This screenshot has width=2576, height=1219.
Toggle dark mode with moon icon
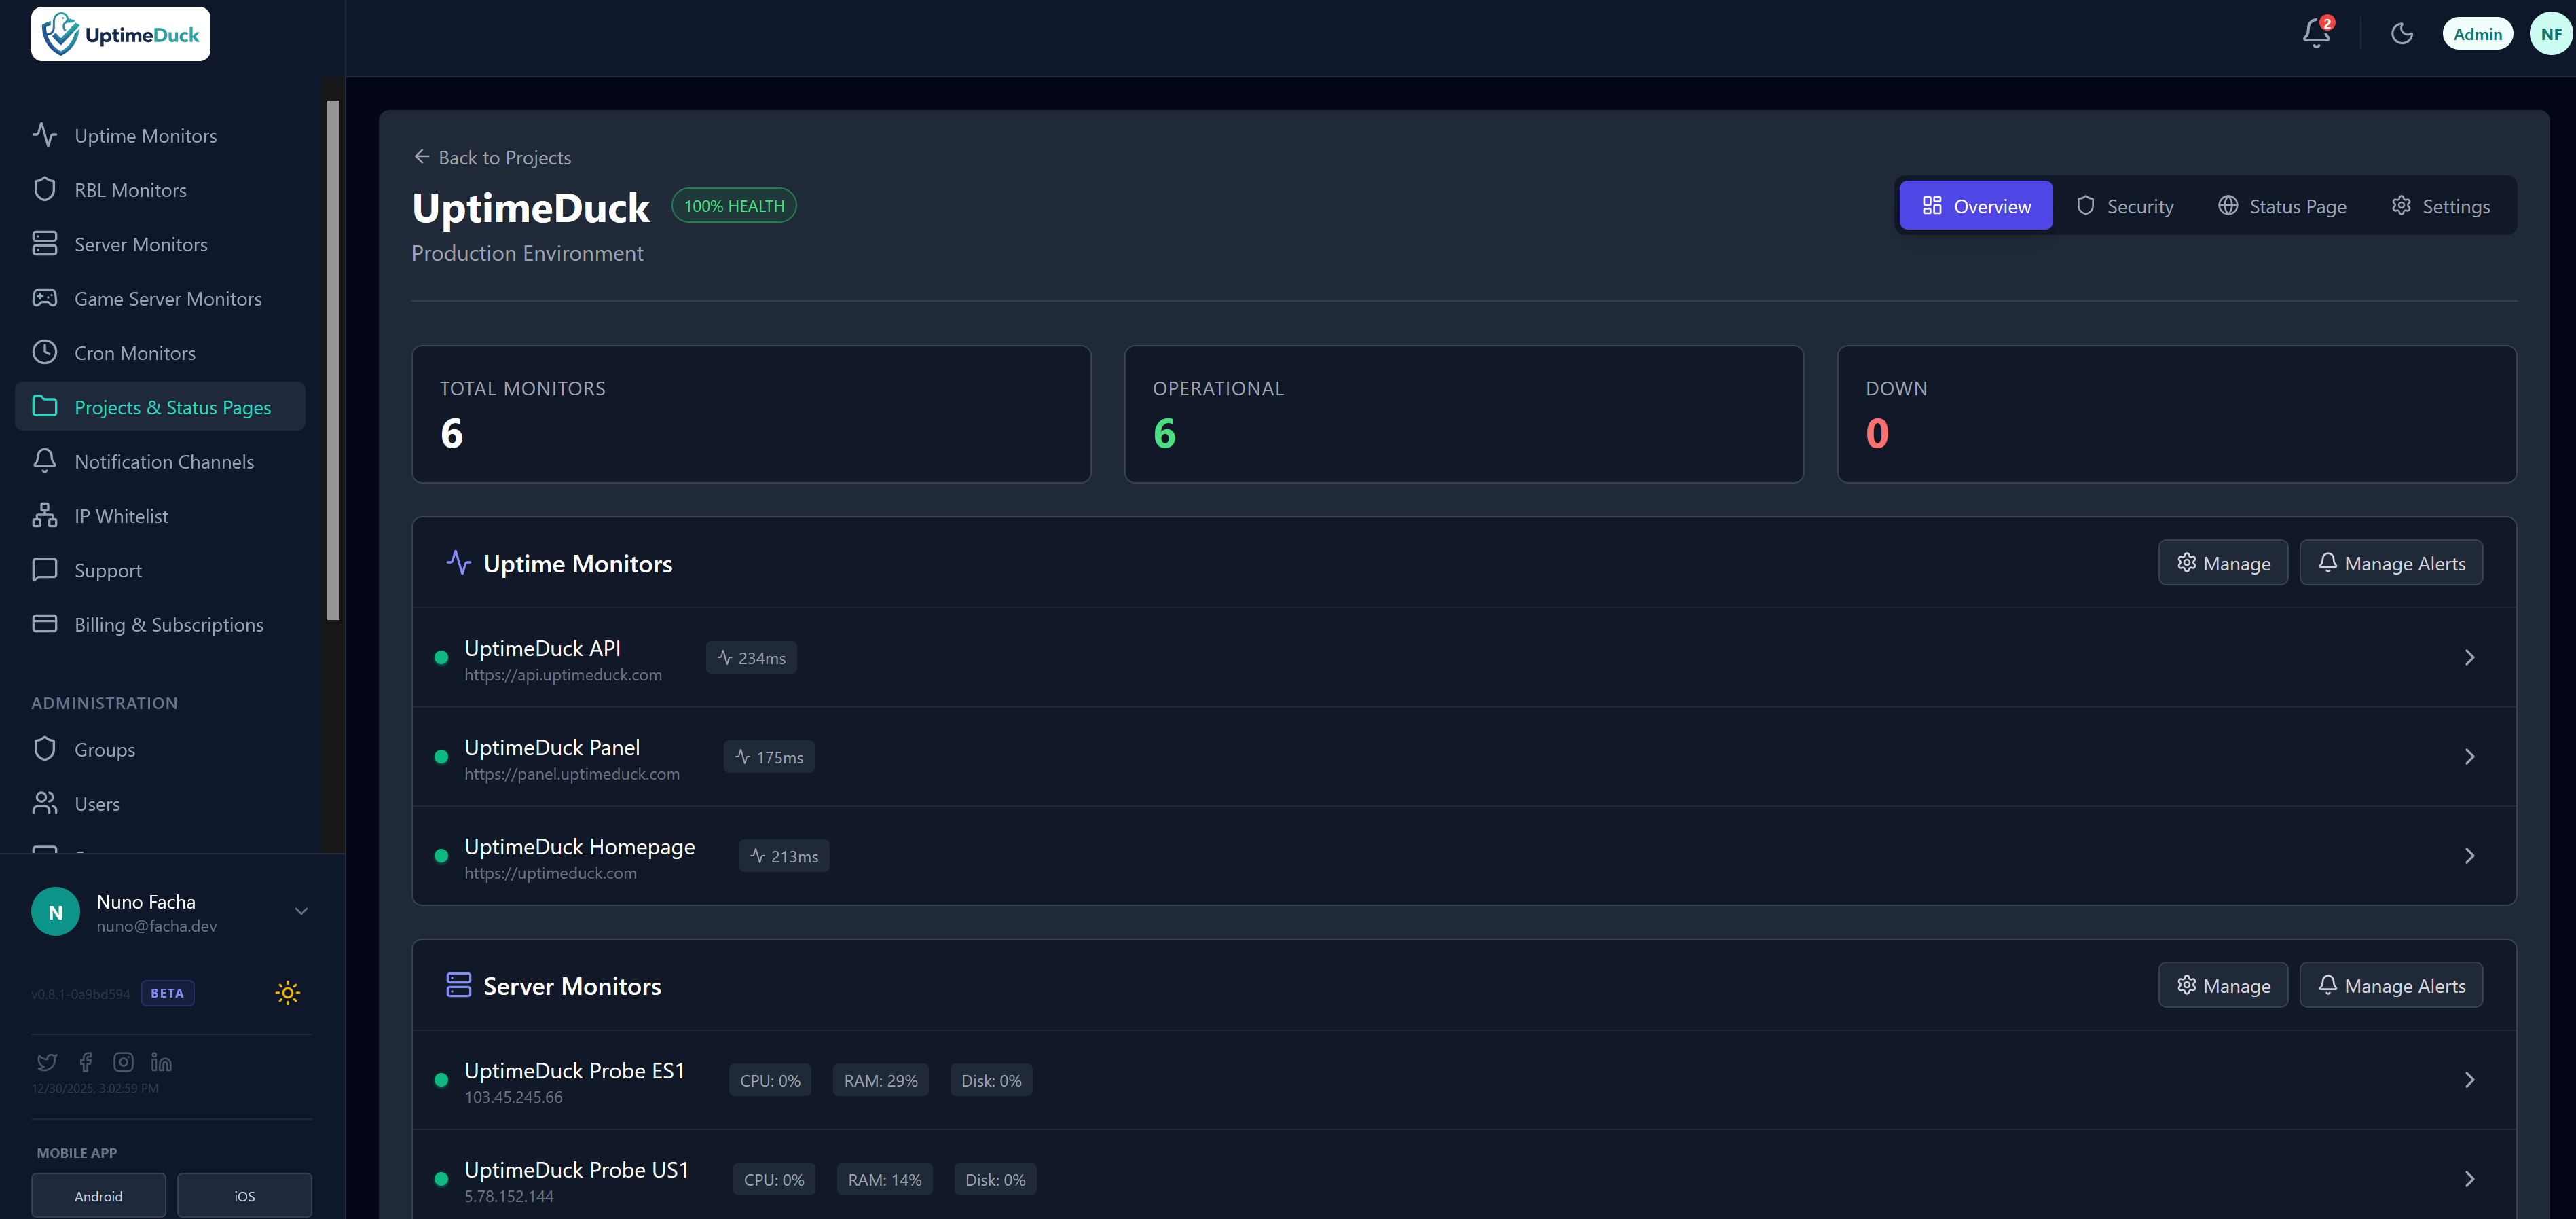point(2401,34)
